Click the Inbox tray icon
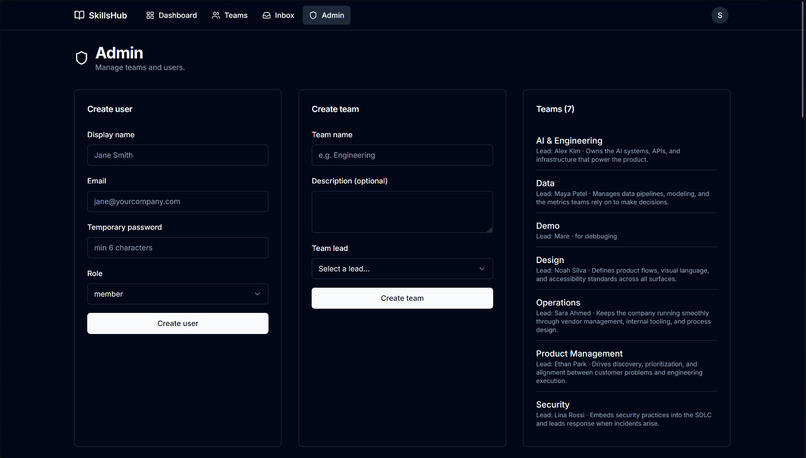 point(266,15)
